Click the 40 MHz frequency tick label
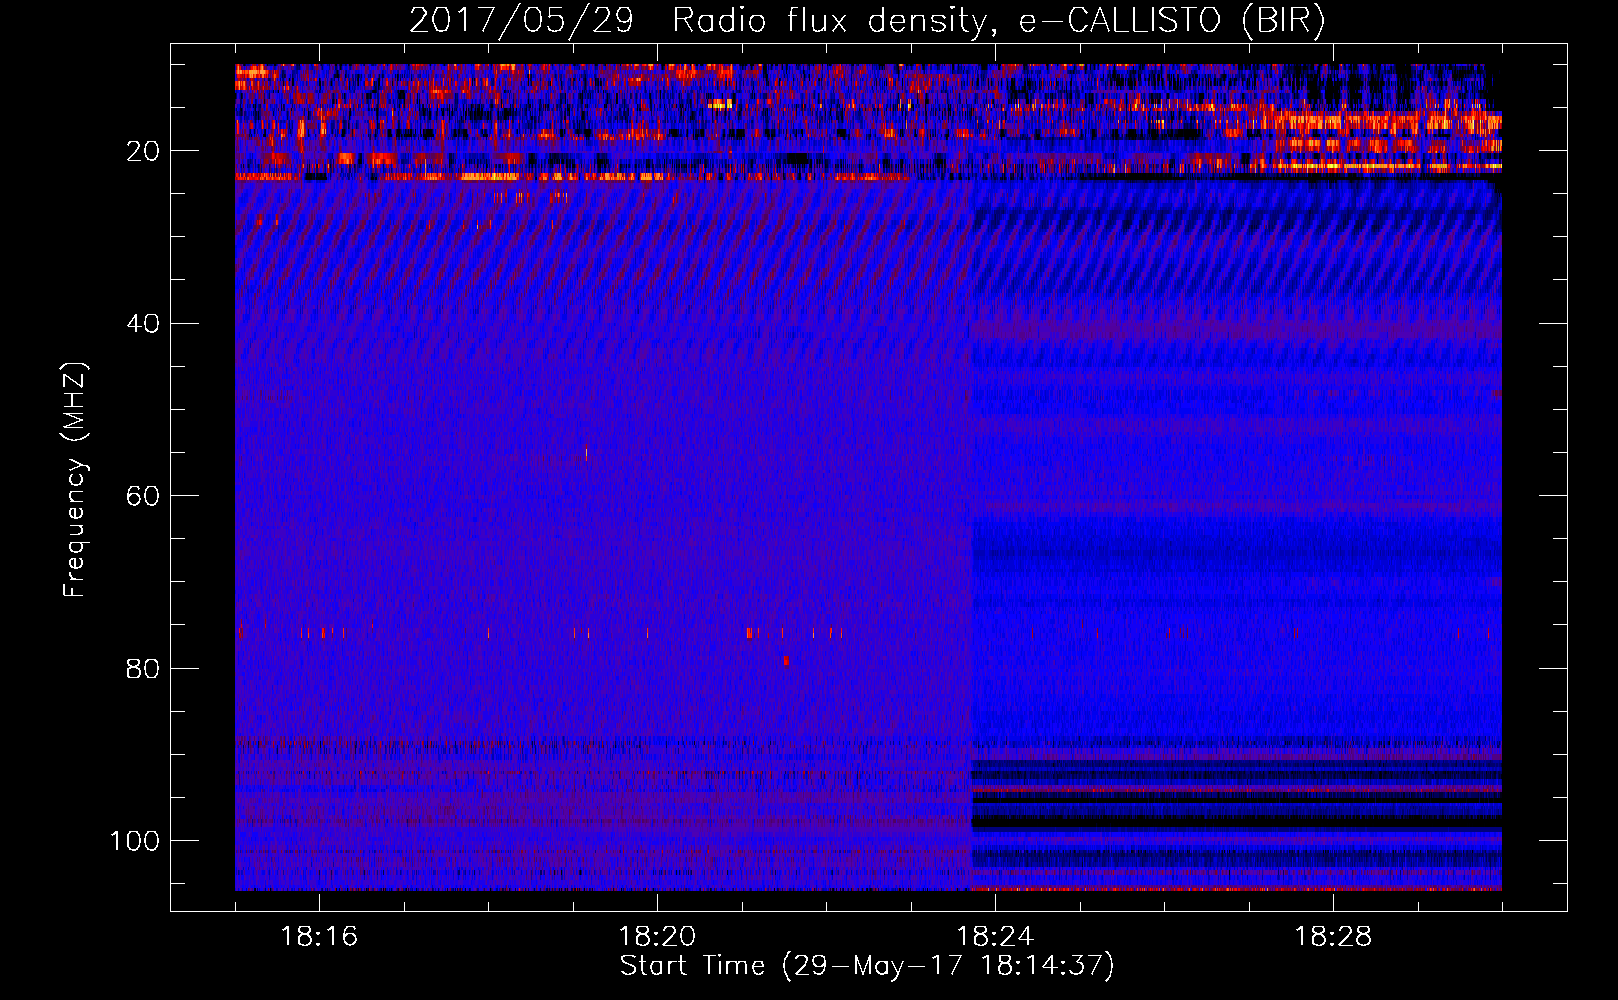Screen dimensions: 1618x1000 pos(143,324)
